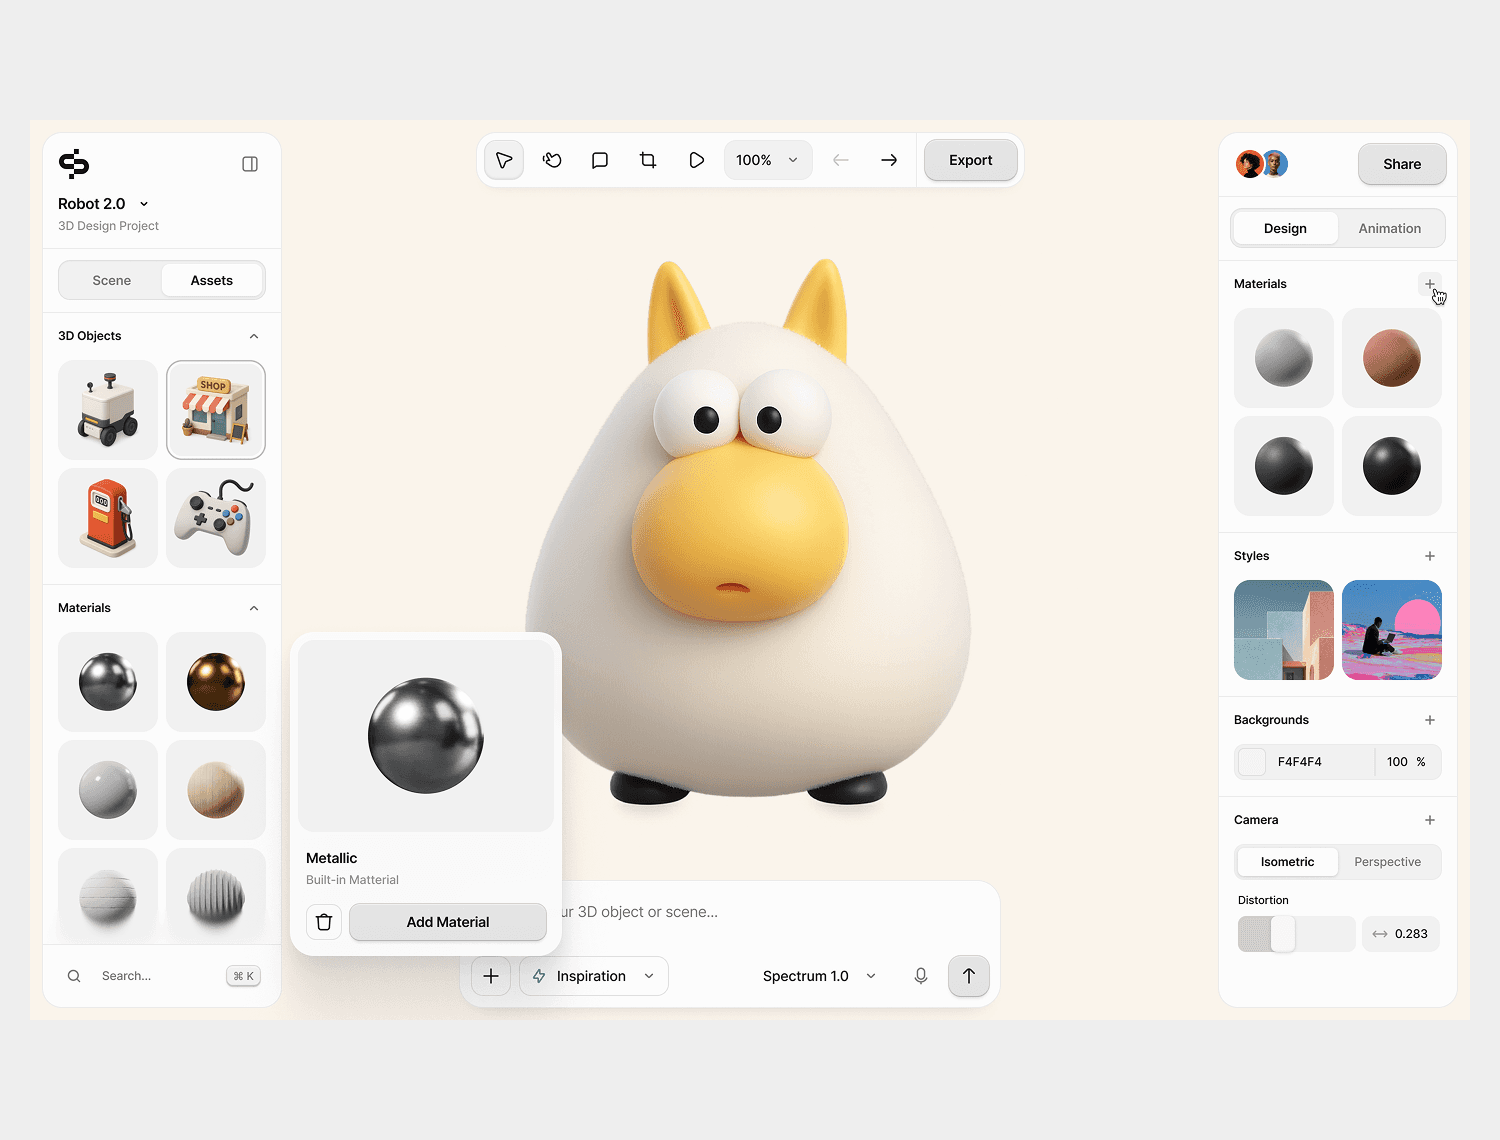Viewport: 1500px width, 1140px height.
Task: Click the collaborator avatars
Action: [1262, 164]
